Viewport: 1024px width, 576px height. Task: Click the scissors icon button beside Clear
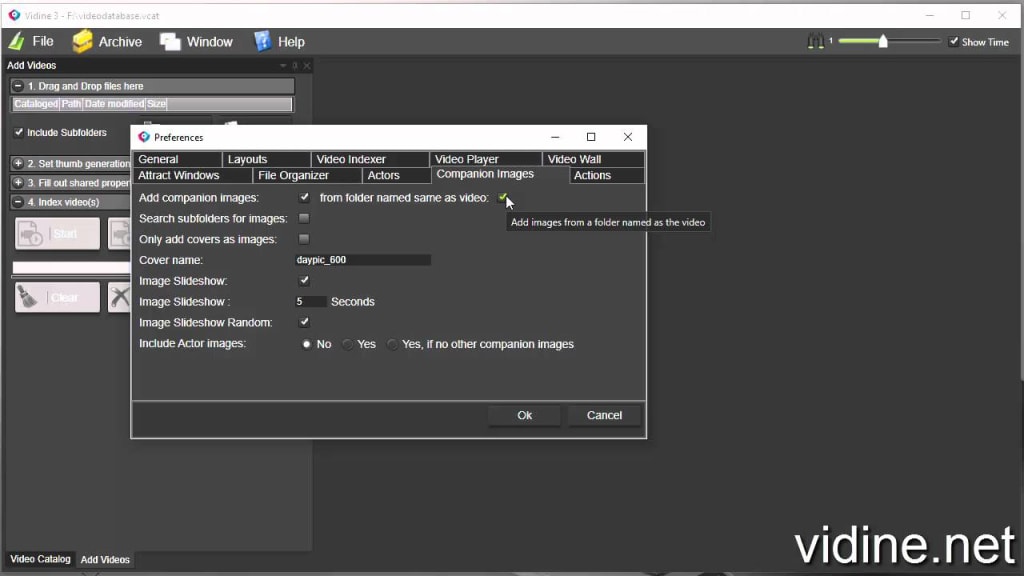click(x=120, y=298)
